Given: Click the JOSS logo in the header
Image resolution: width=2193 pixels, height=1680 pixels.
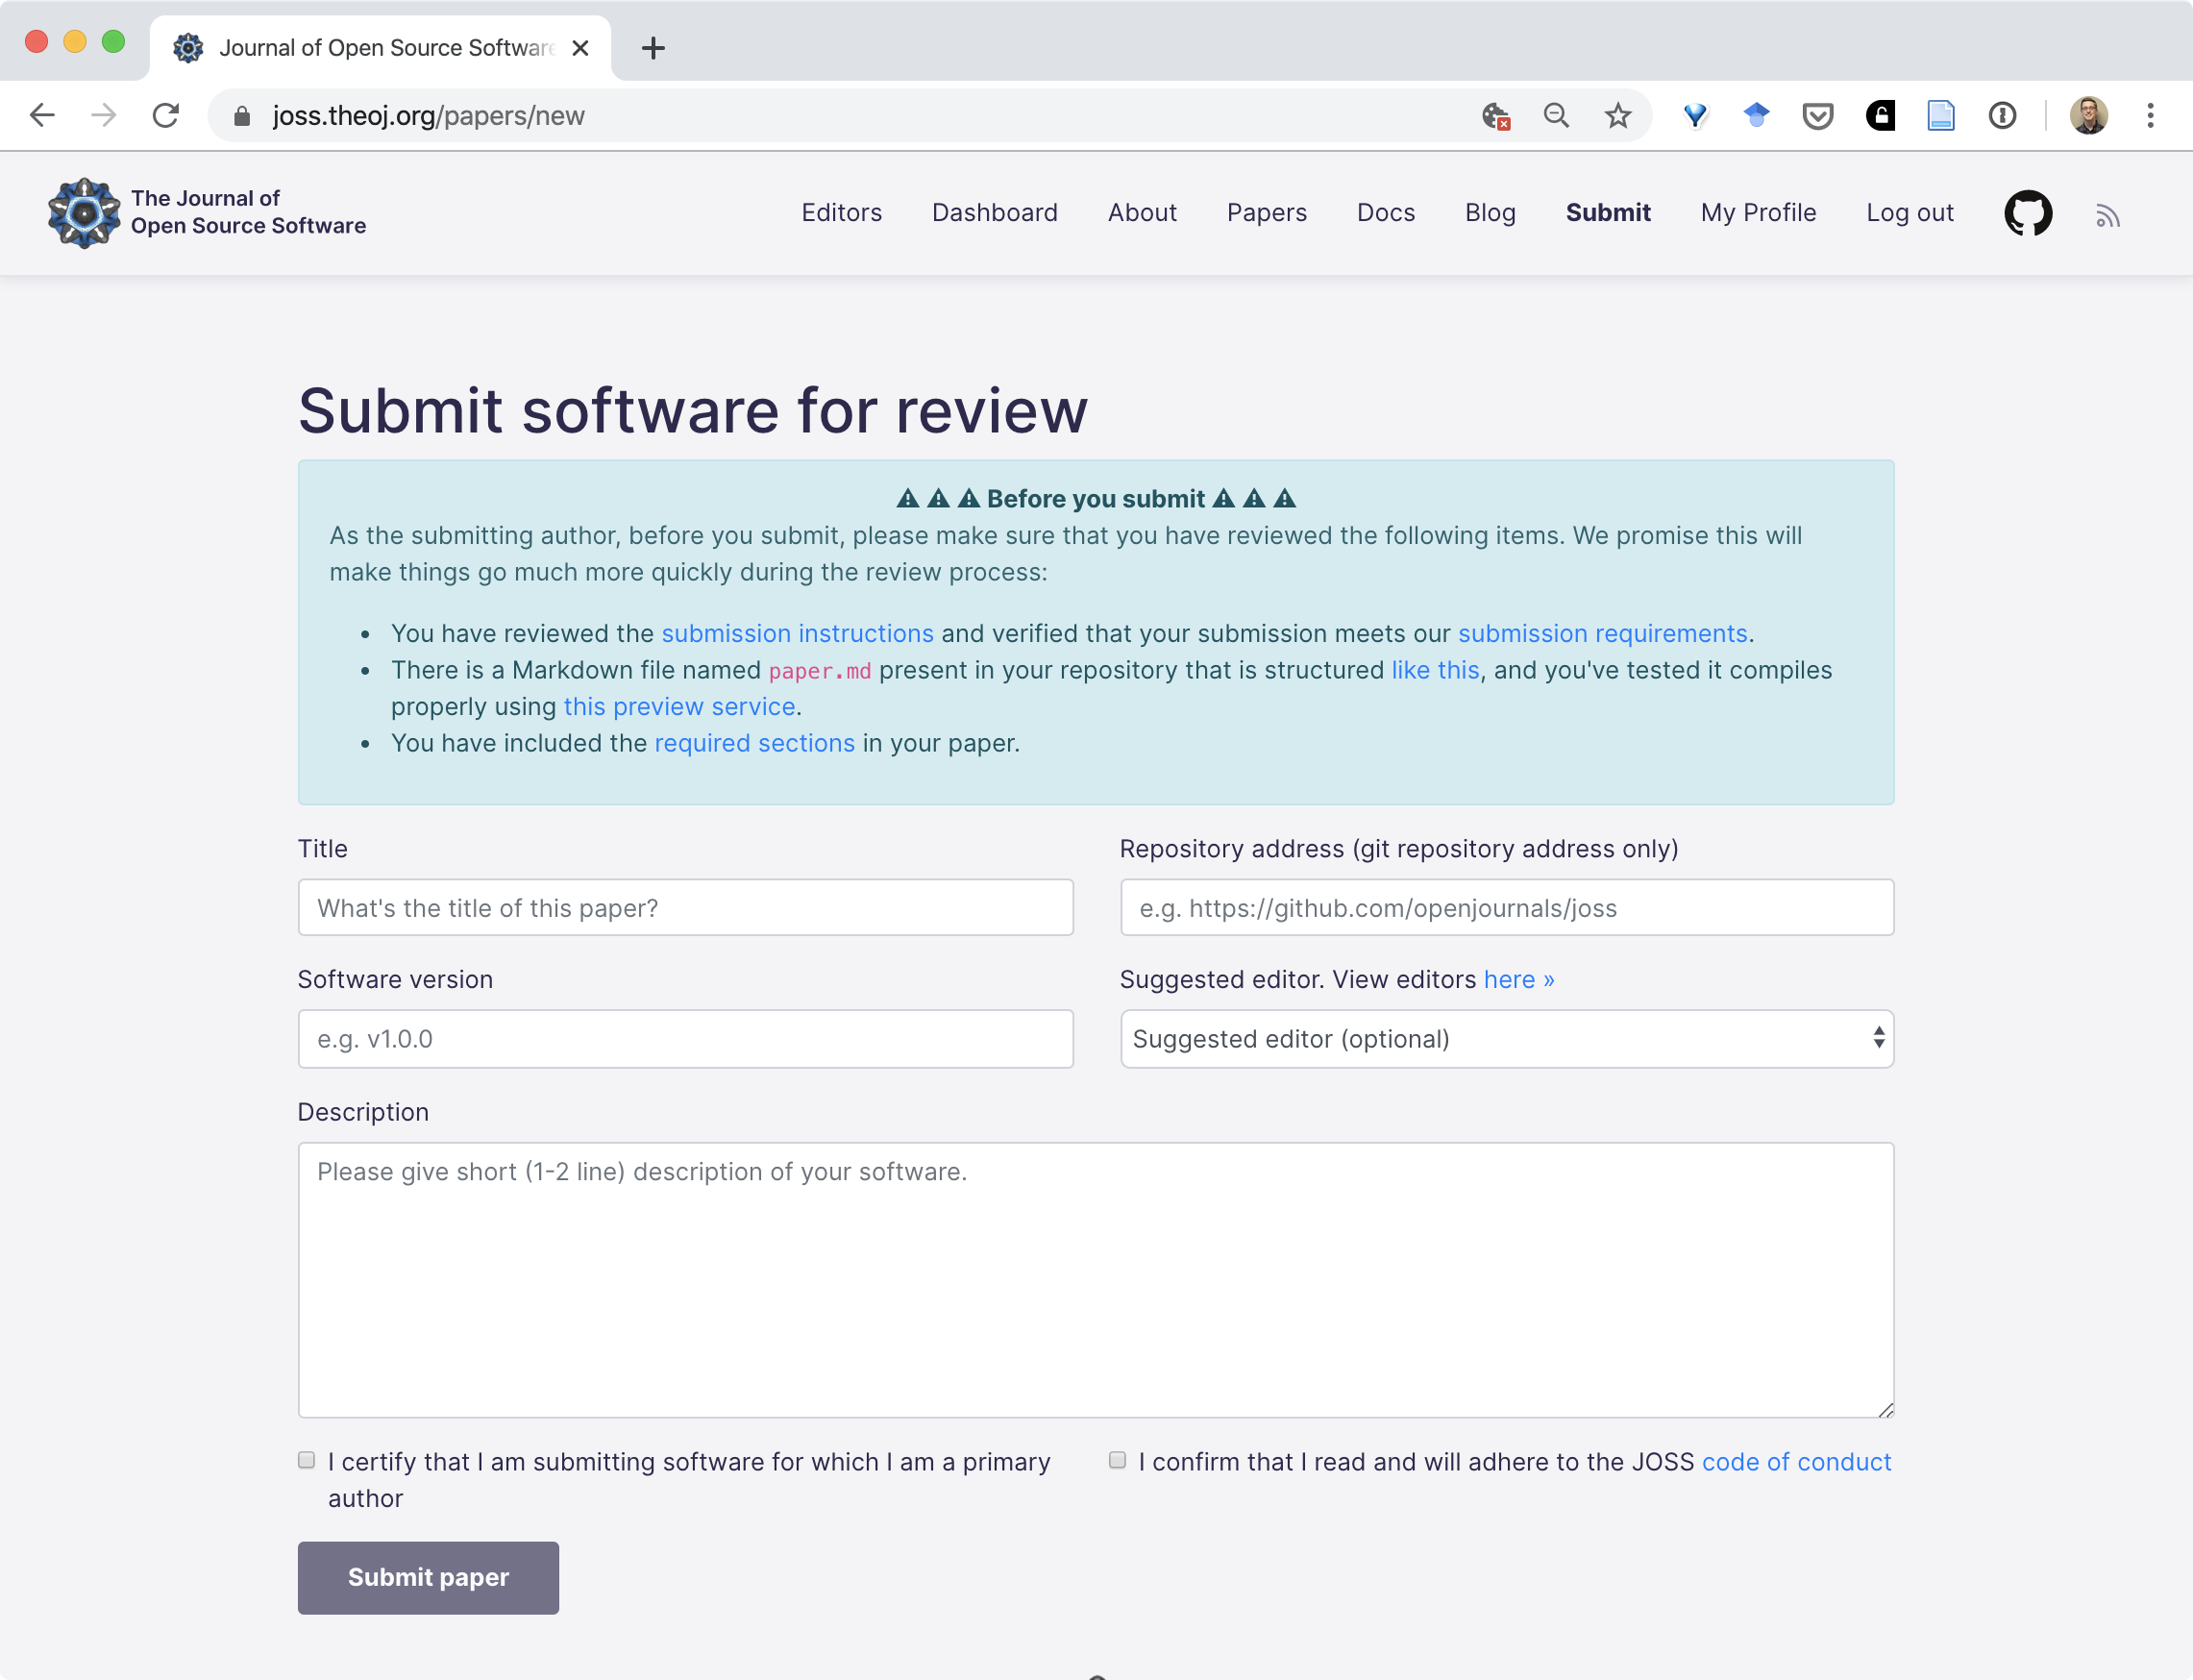Looking at the screenshot, I should pos(84,213).
